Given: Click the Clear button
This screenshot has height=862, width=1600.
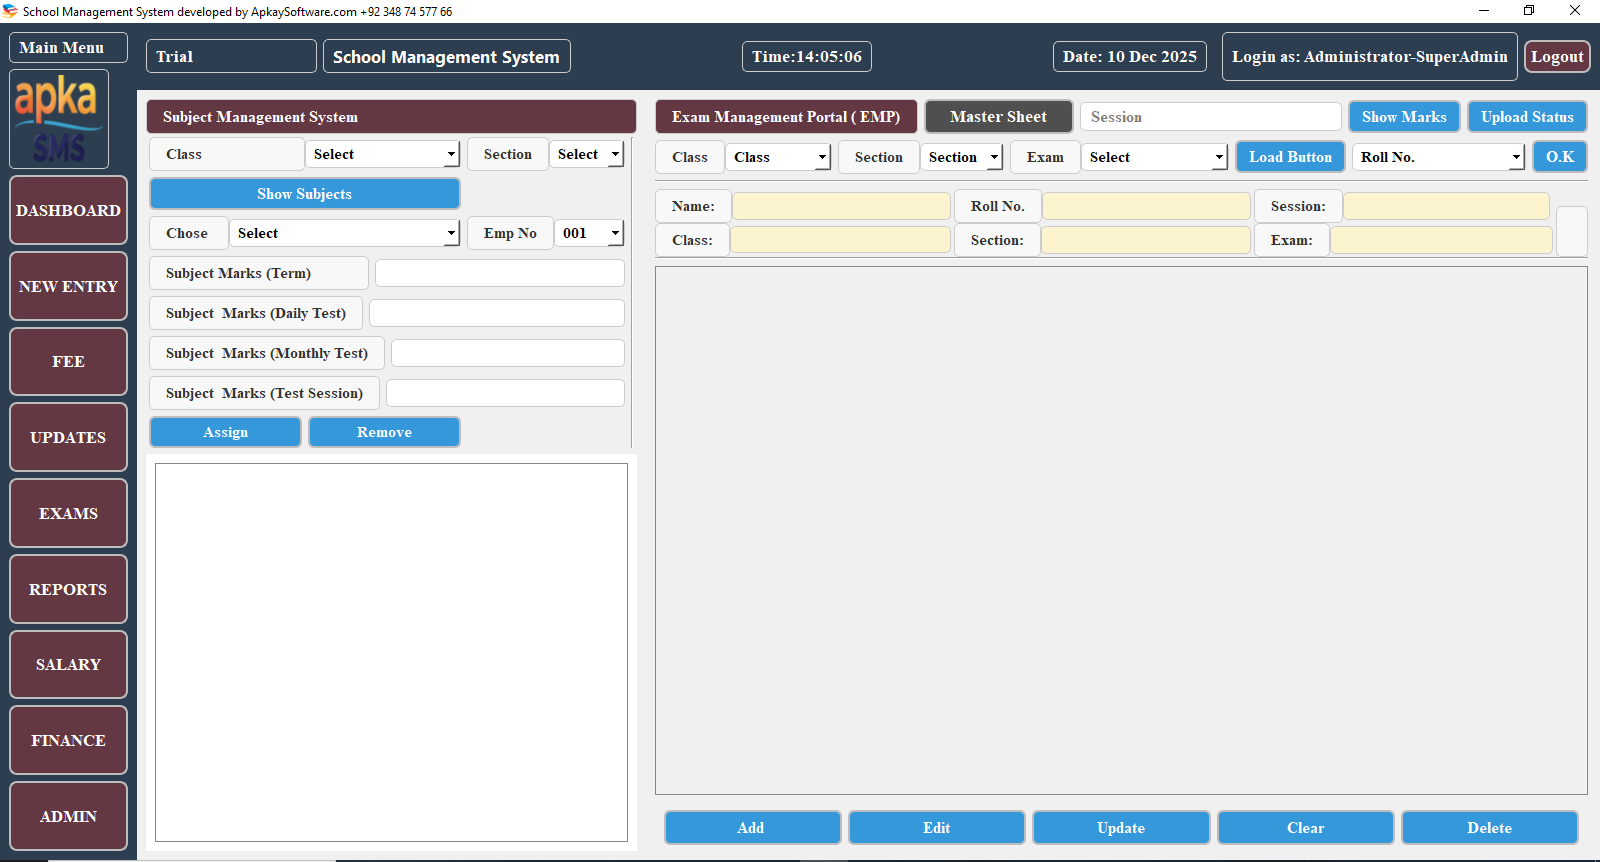Looking at the screenshot, I should [x=1305, y=828].
